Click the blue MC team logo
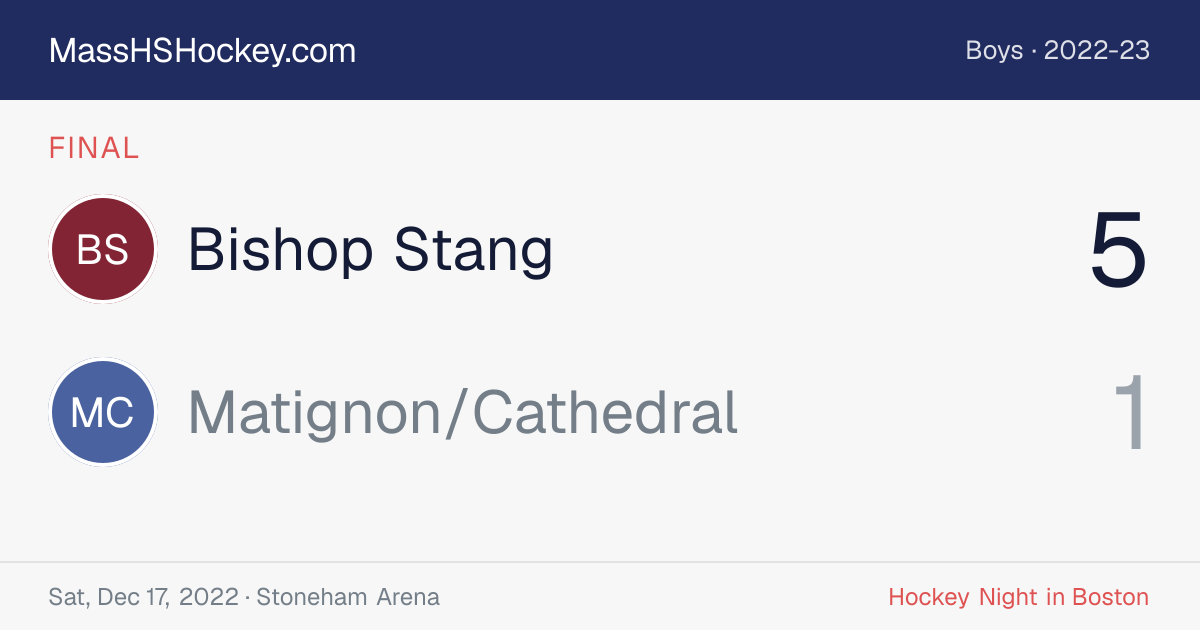Screen dimensions: 1200x630 (x=103, y=412)
